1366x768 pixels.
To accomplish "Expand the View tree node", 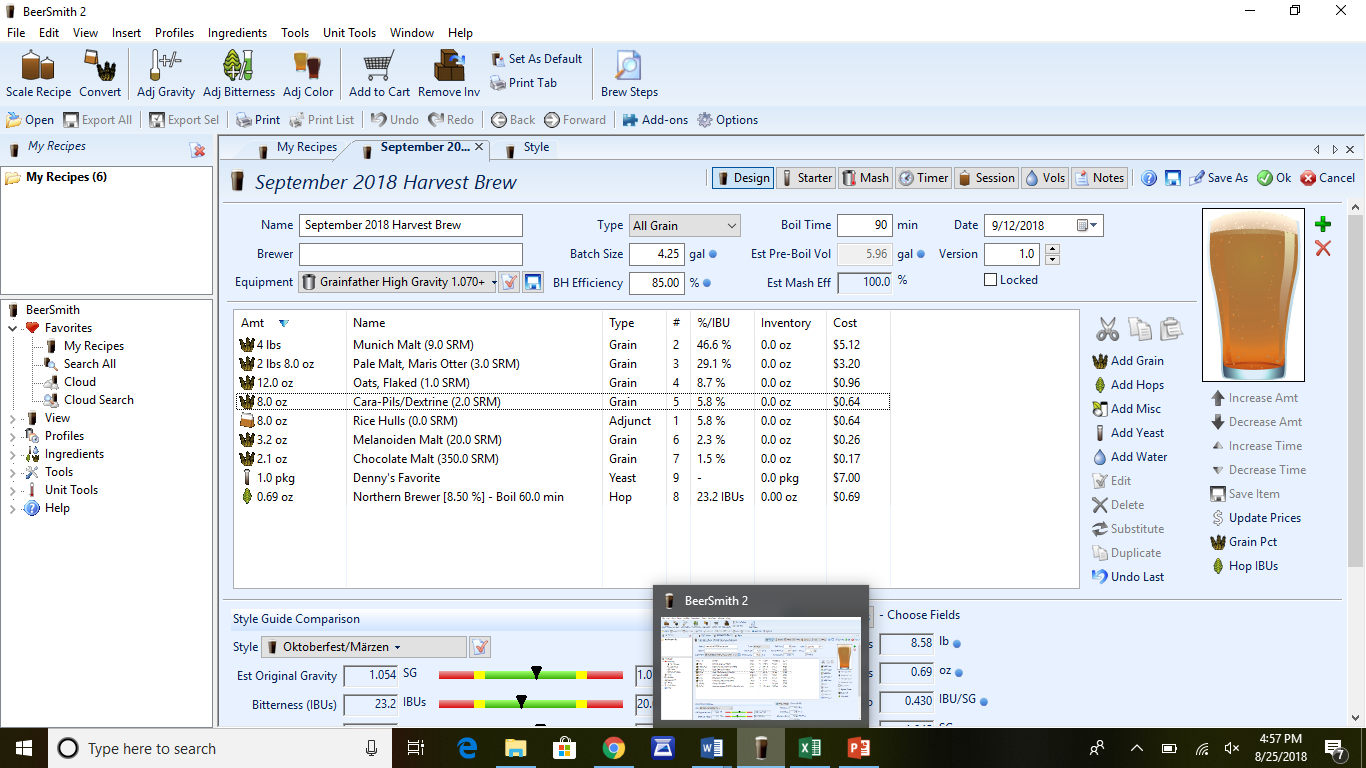I will (x=13, y=418).
